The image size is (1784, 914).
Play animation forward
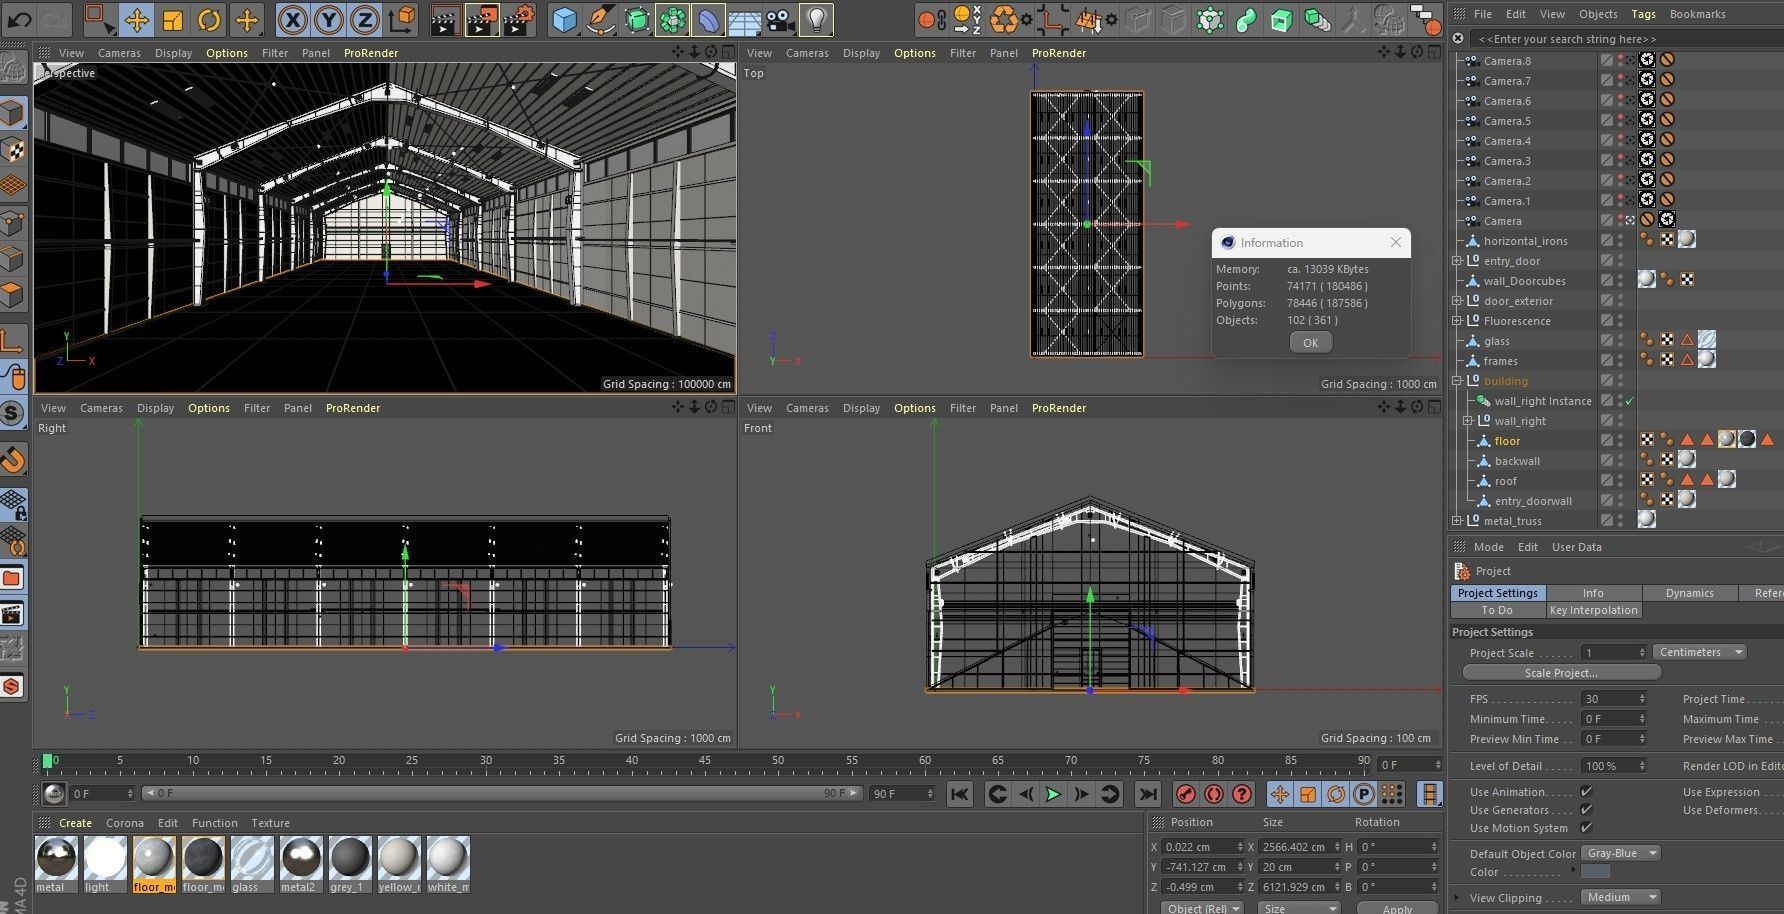point(1053,794)
